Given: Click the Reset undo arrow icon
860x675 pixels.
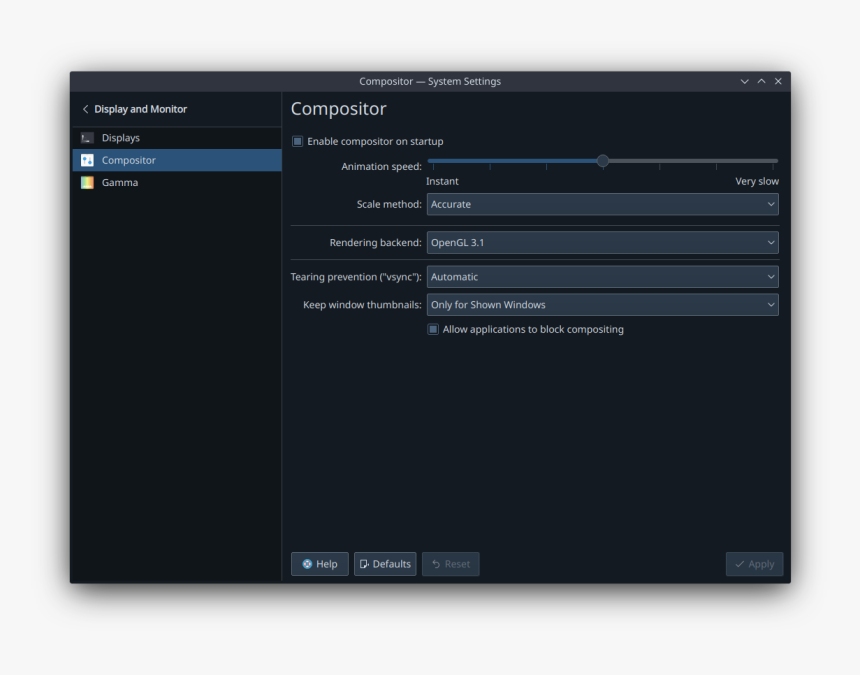Looking at the screenshot, I should coord(436,564).
